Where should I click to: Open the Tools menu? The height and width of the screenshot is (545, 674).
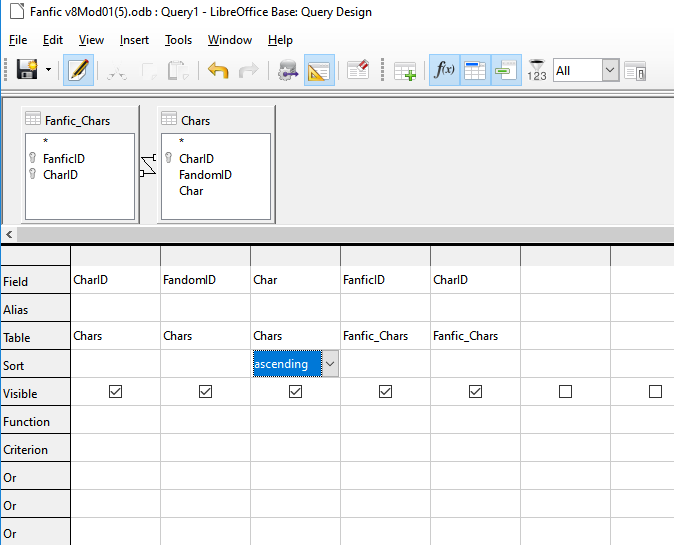pos(178,40)
